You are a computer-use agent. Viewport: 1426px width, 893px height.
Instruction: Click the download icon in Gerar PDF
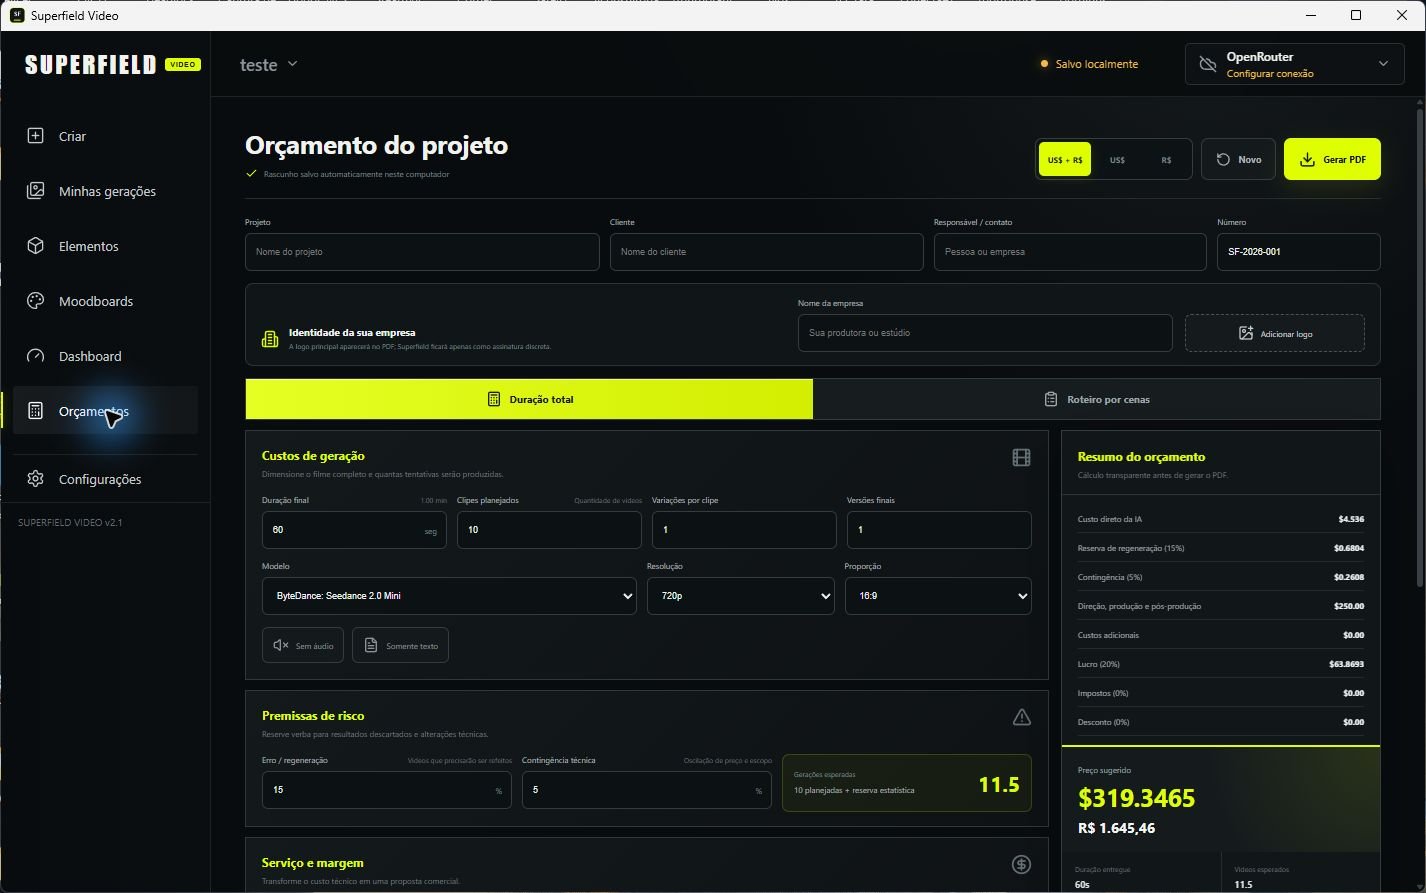(1307, 159)
